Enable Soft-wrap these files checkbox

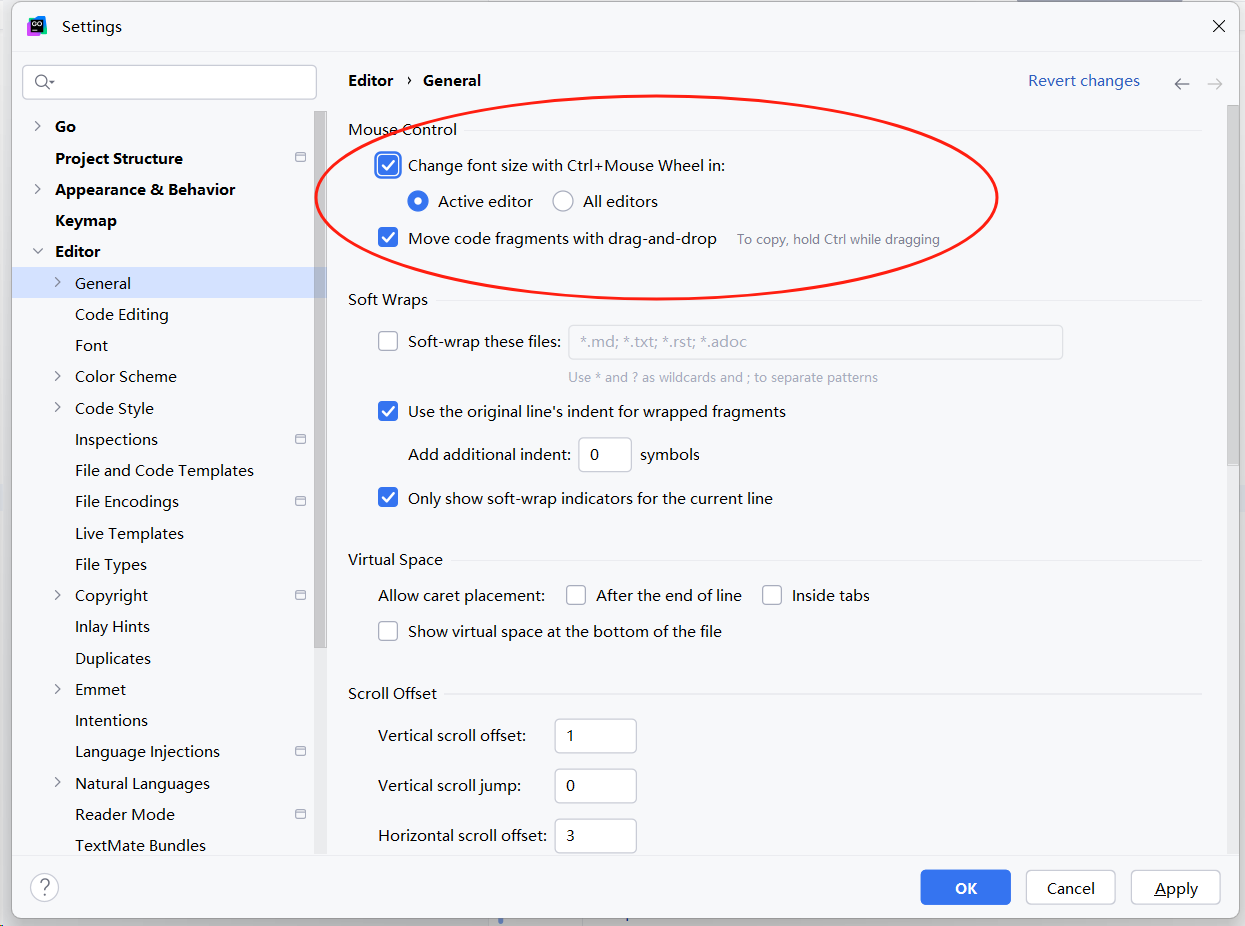tap(388, 342)
